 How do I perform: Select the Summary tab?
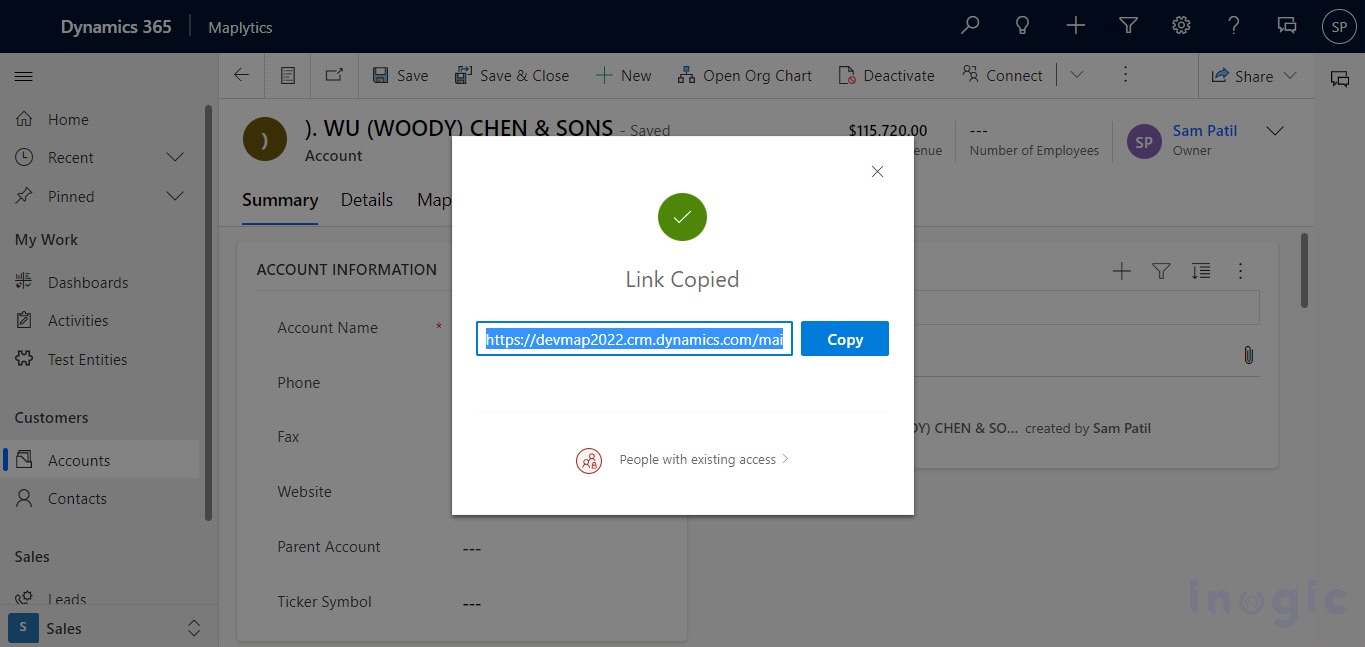[280, 200]
